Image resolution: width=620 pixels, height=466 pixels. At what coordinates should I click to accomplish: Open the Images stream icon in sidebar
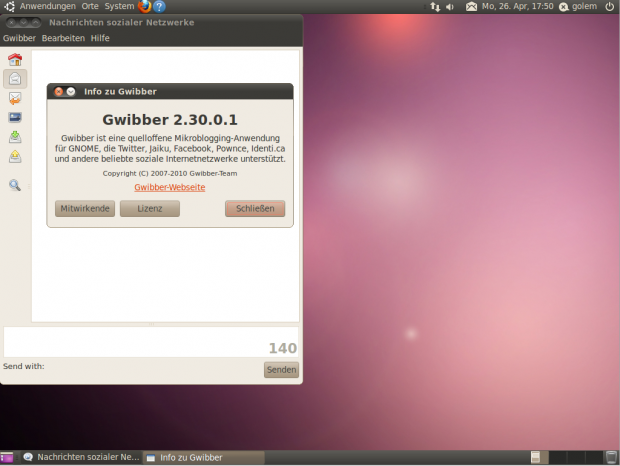point(15,117)
